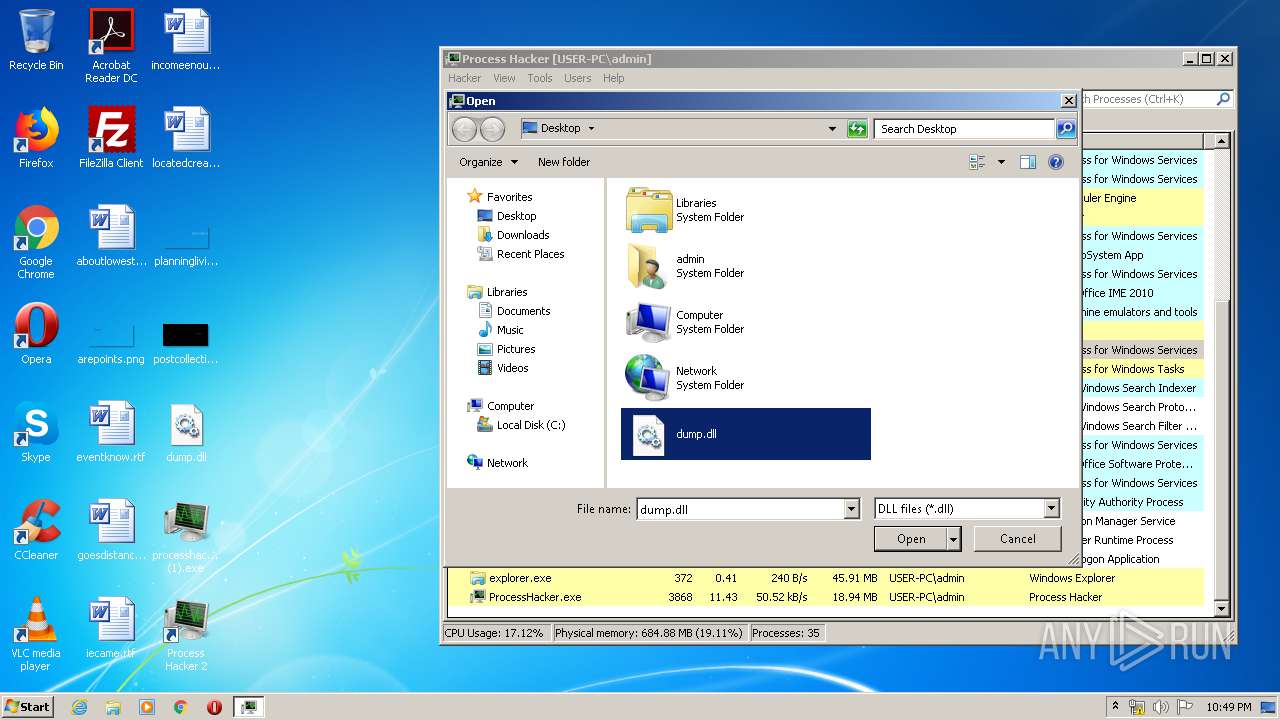The width and height of the screenshot is (1280, 720).
Task: Click the Start button
Action: tap(28, 707)
